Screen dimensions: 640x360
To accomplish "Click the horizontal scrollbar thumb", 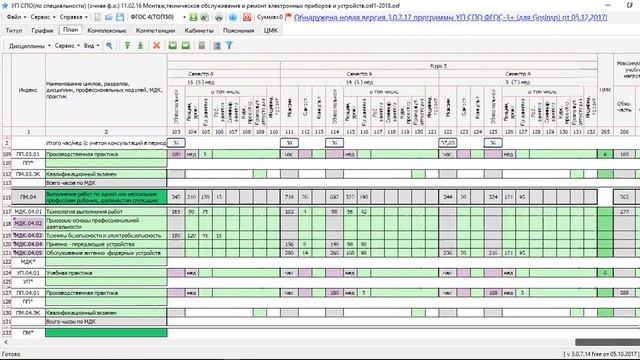I will 607,342.
